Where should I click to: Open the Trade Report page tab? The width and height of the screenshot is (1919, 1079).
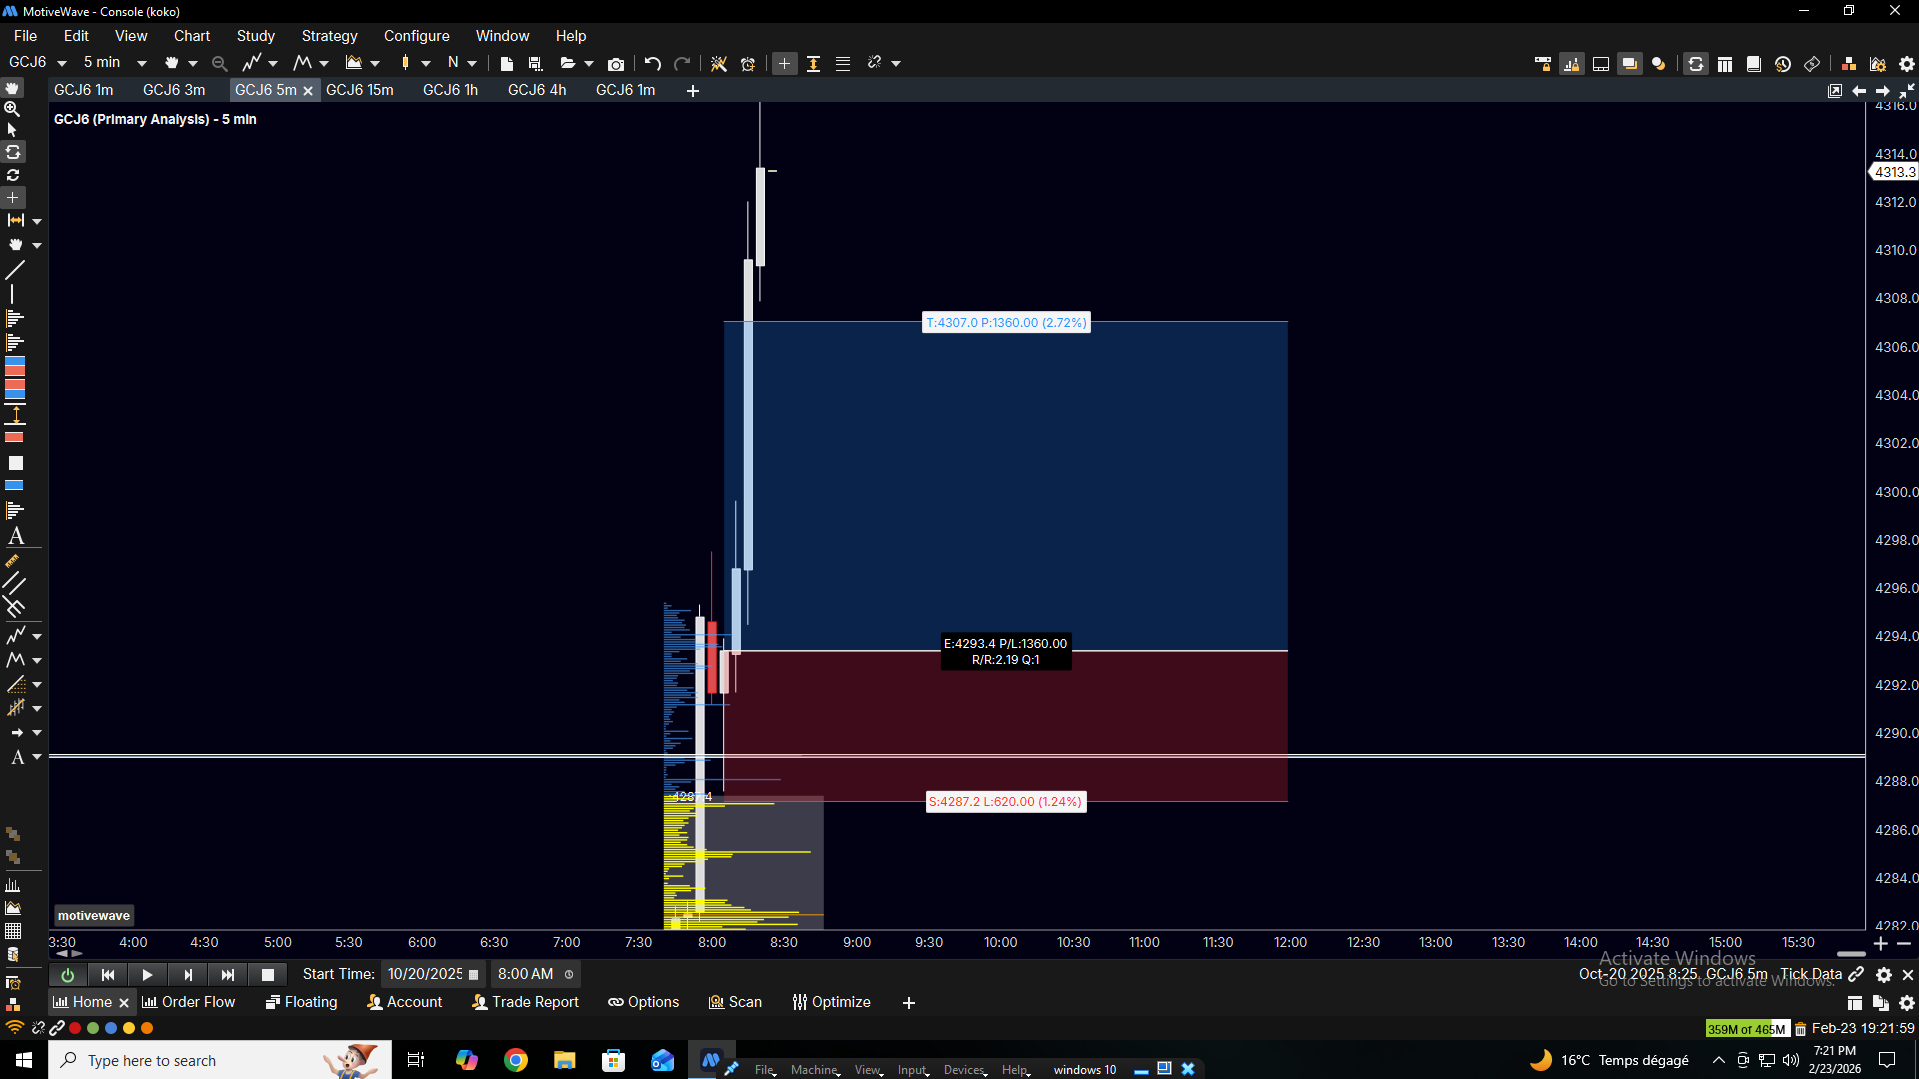point(525,1002)
